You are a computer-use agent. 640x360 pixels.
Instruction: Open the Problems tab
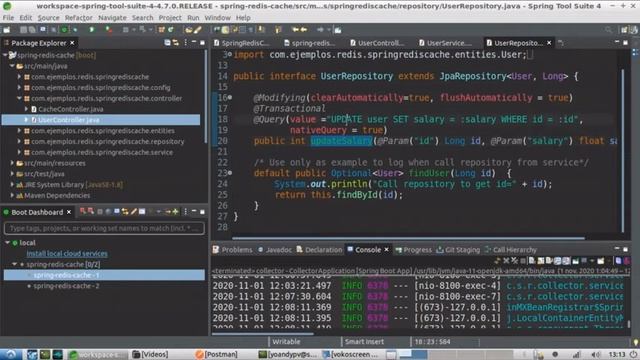tap(233, 250)
